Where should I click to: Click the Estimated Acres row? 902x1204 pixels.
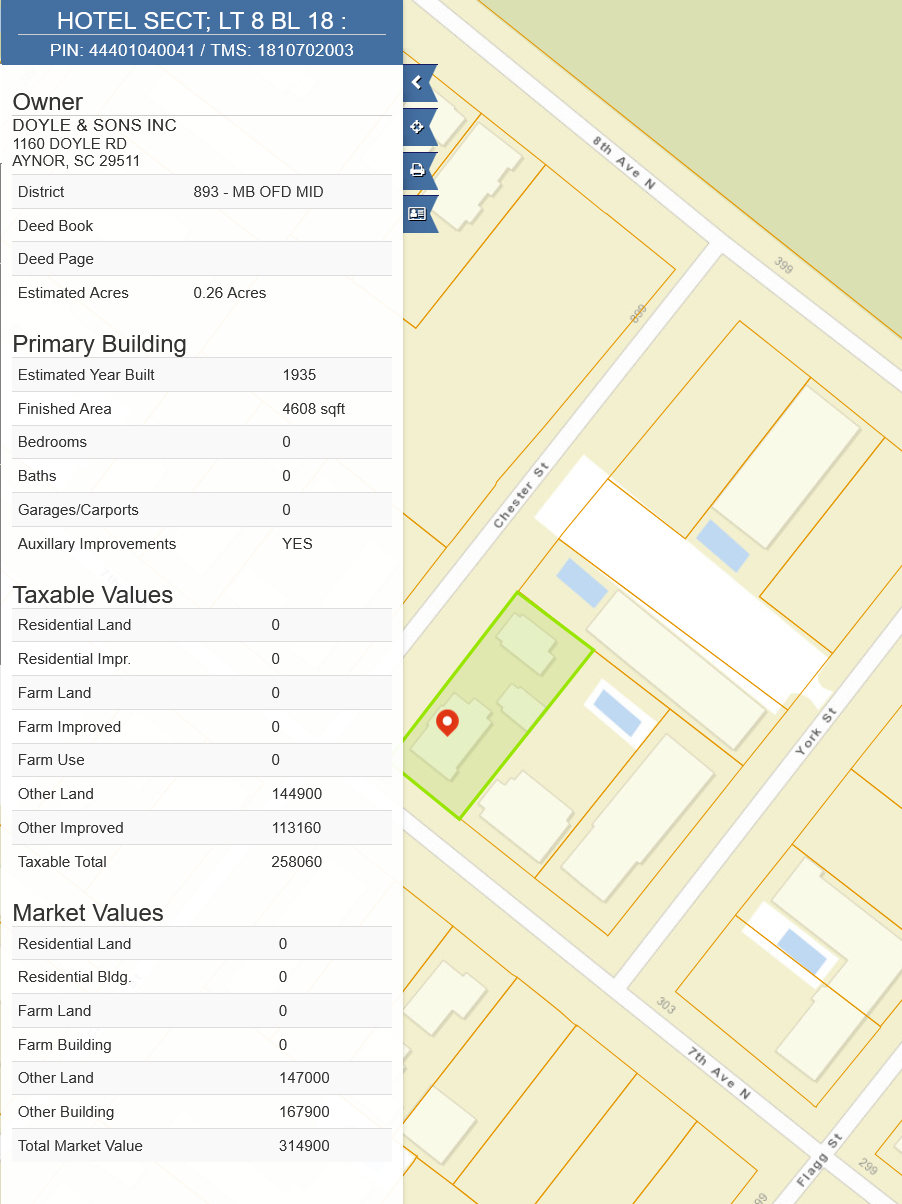coord(201,293)
